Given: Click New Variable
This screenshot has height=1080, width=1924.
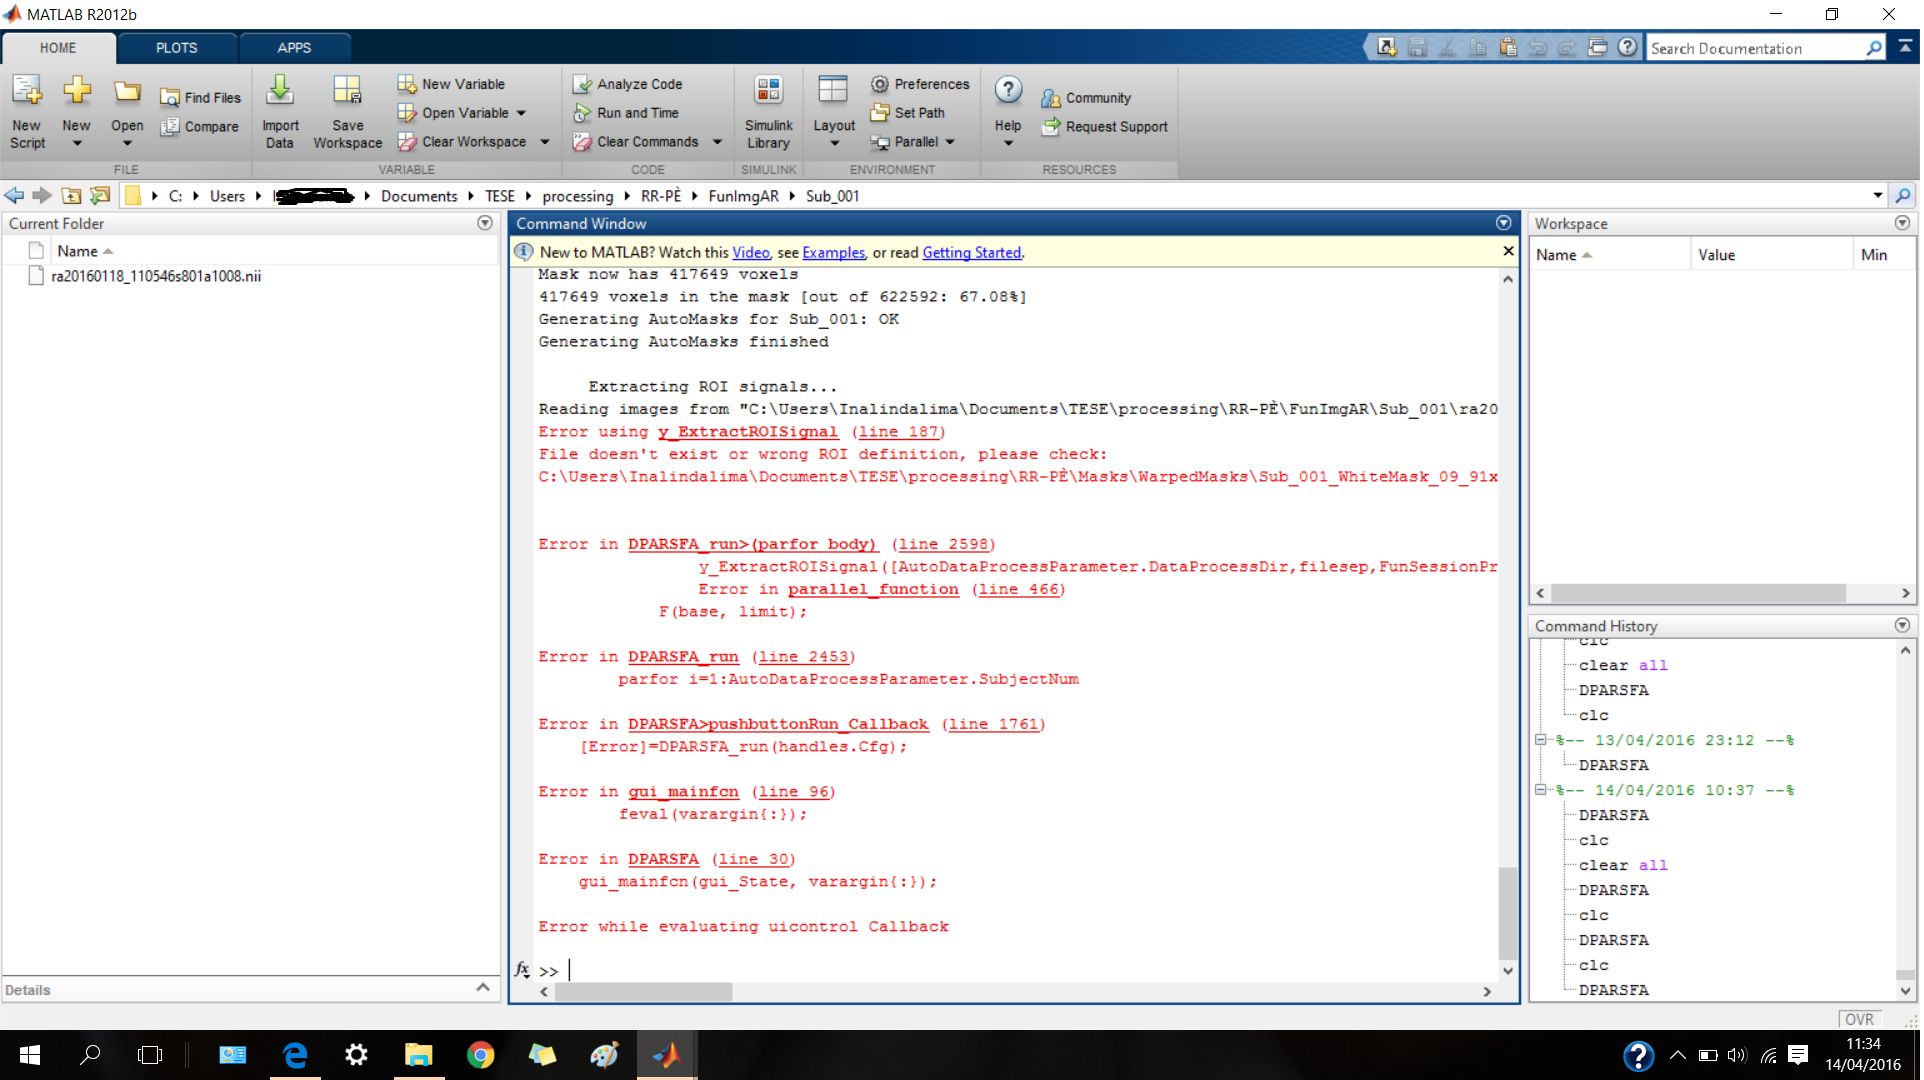Looking at the screenshot, I should [451, 84].
